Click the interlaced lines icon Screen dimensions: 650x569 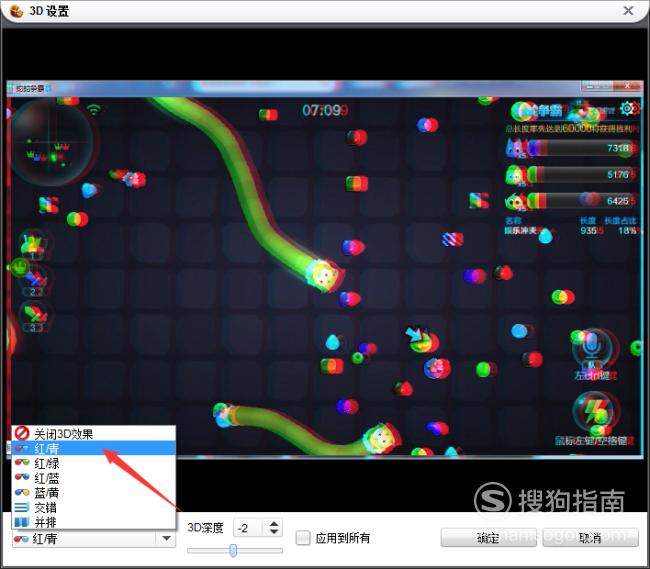click(22, 507)
